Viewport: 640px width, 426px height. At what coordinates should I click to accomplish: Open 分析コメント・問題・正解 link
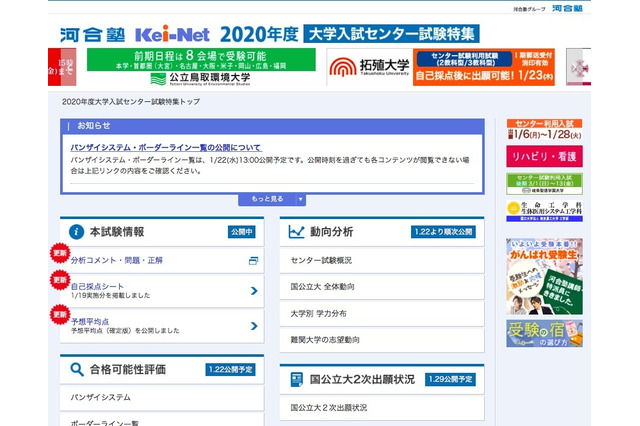coord(117,260)
